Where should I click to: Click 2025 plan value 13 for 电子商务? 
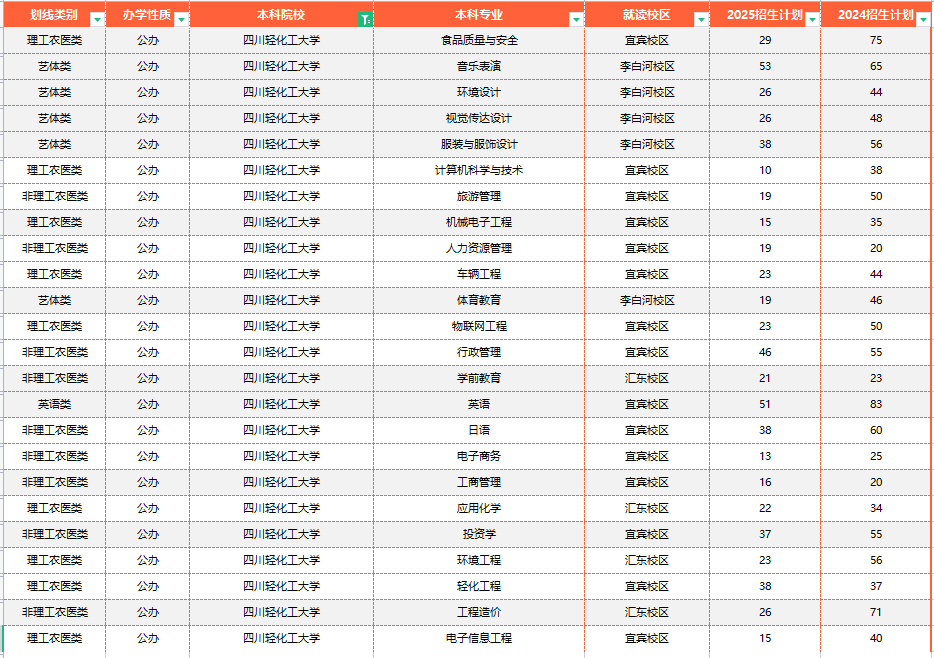pos(765,456)
